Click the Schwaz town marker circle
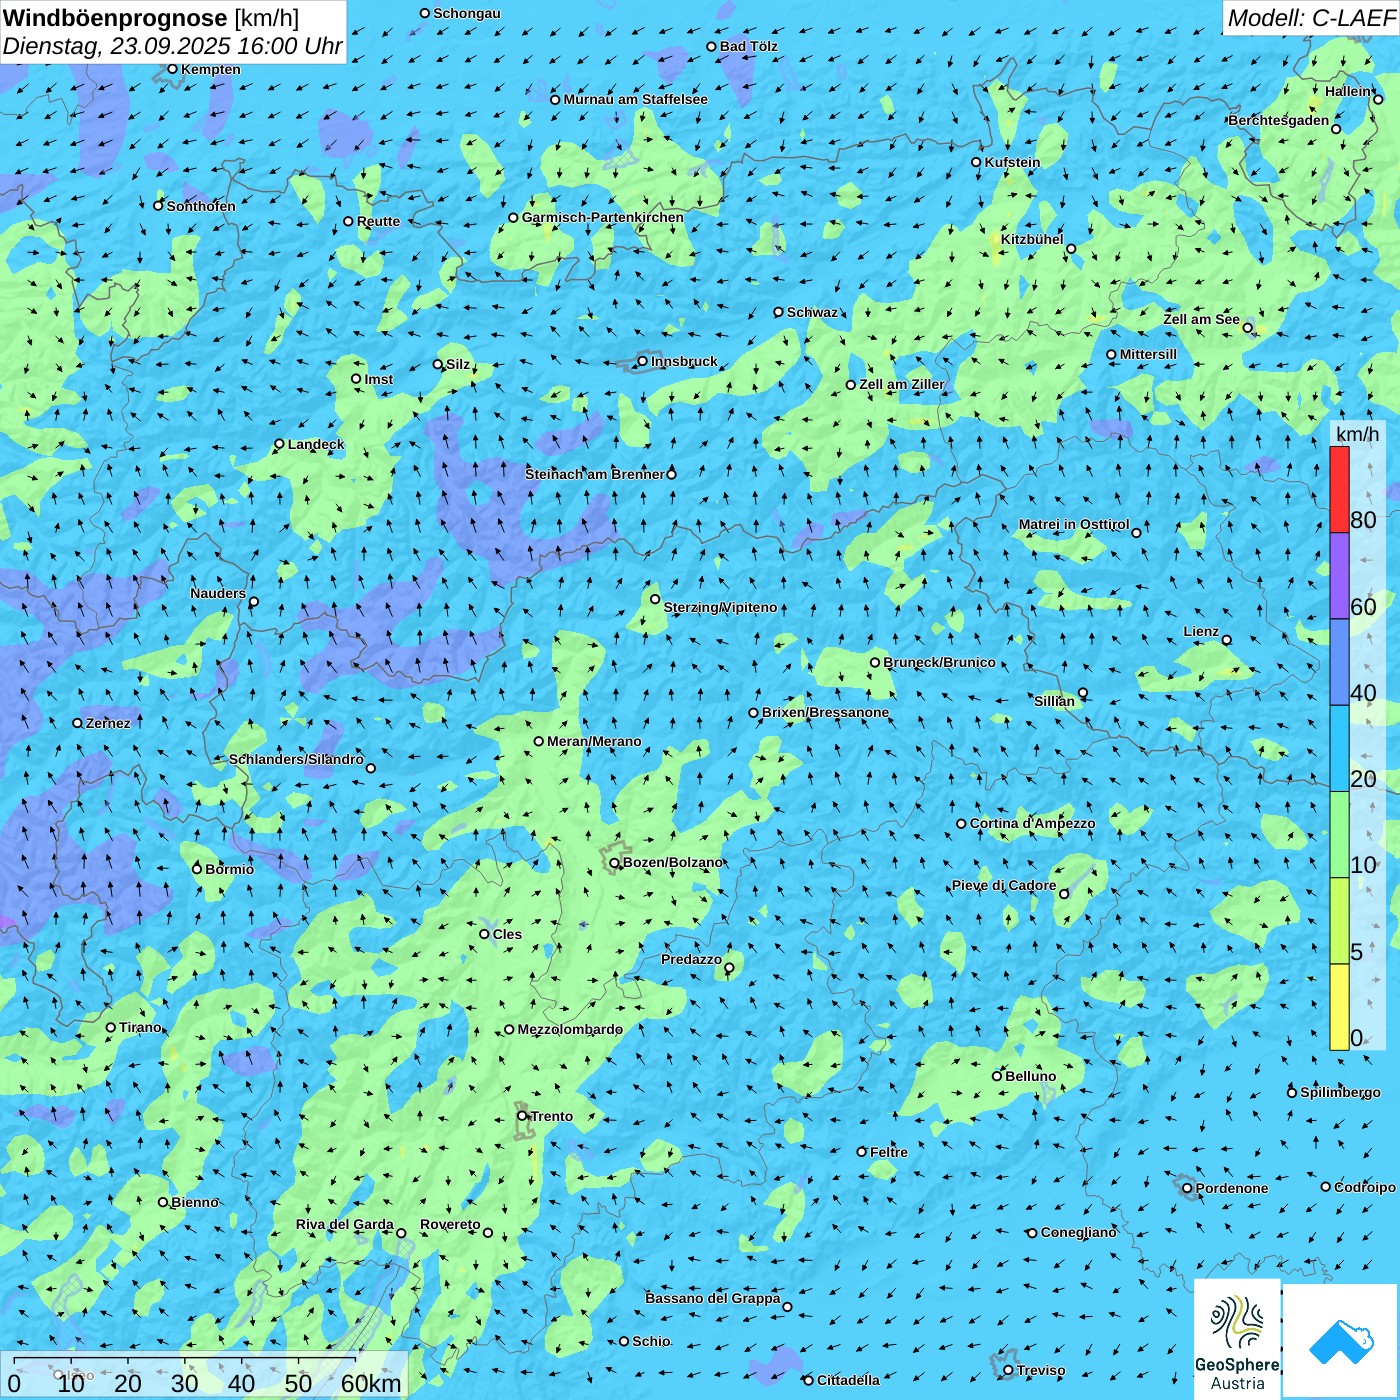This screenshot has height=1400, width=1400. point(779,312)
